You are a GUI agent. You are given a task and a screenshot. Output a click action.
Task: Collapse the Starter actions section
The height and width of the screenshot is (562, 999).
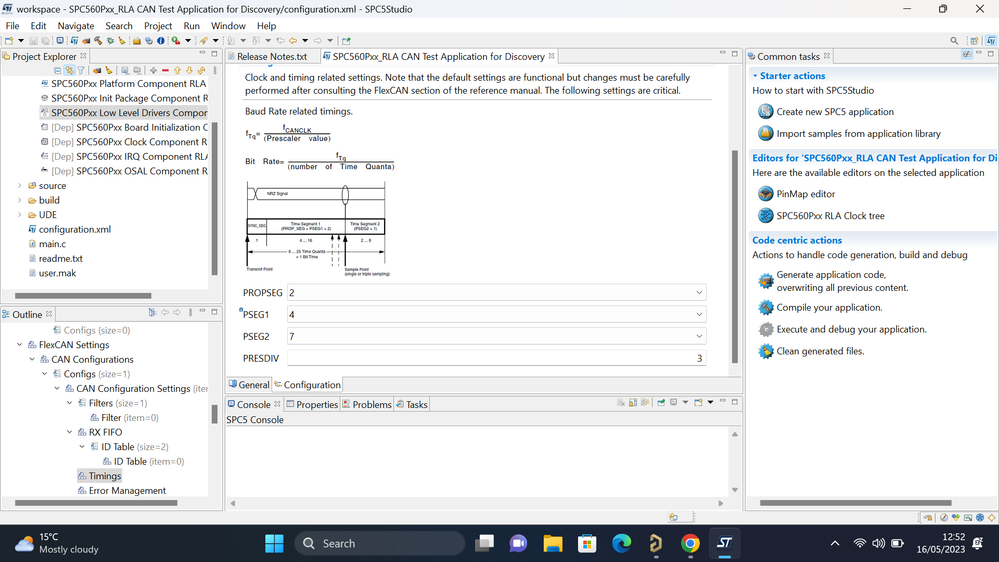pos(755,75)
